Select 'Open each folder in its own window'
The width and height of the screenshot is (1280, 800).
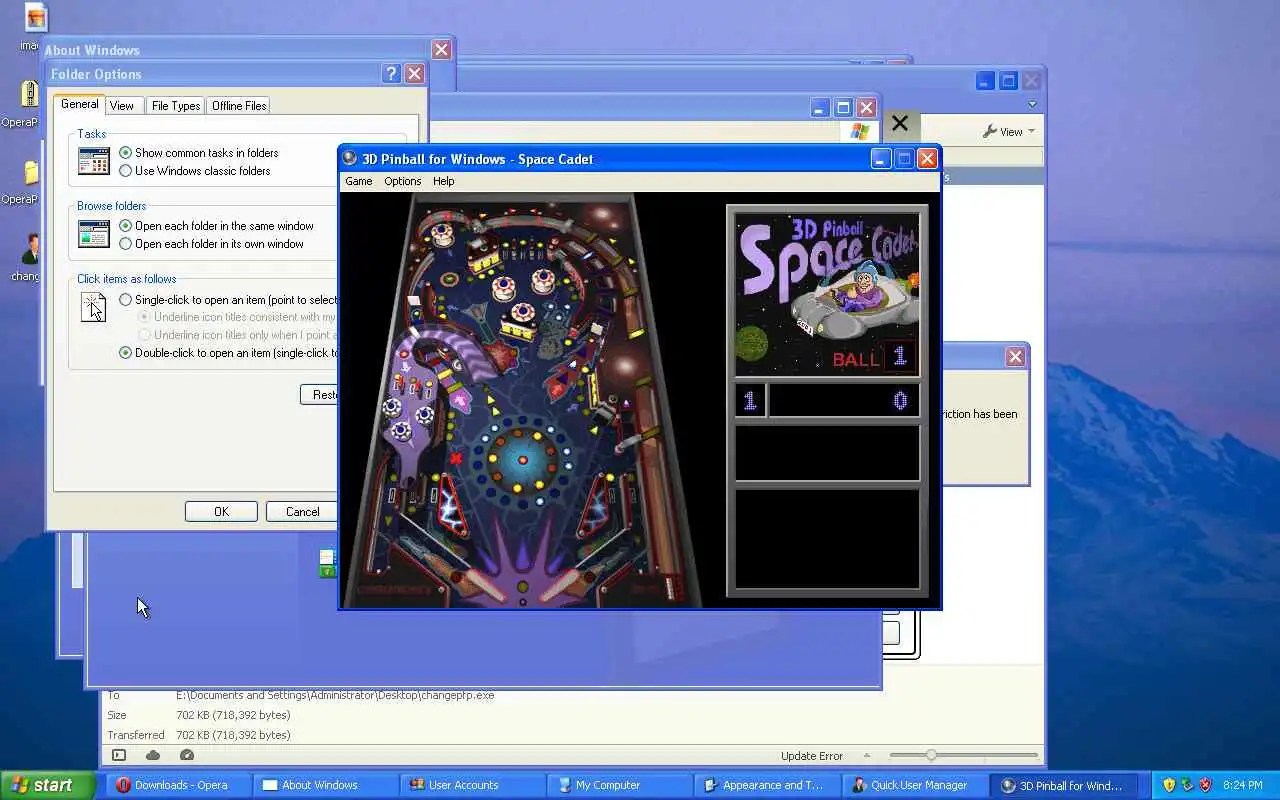[x=210, y=244]
